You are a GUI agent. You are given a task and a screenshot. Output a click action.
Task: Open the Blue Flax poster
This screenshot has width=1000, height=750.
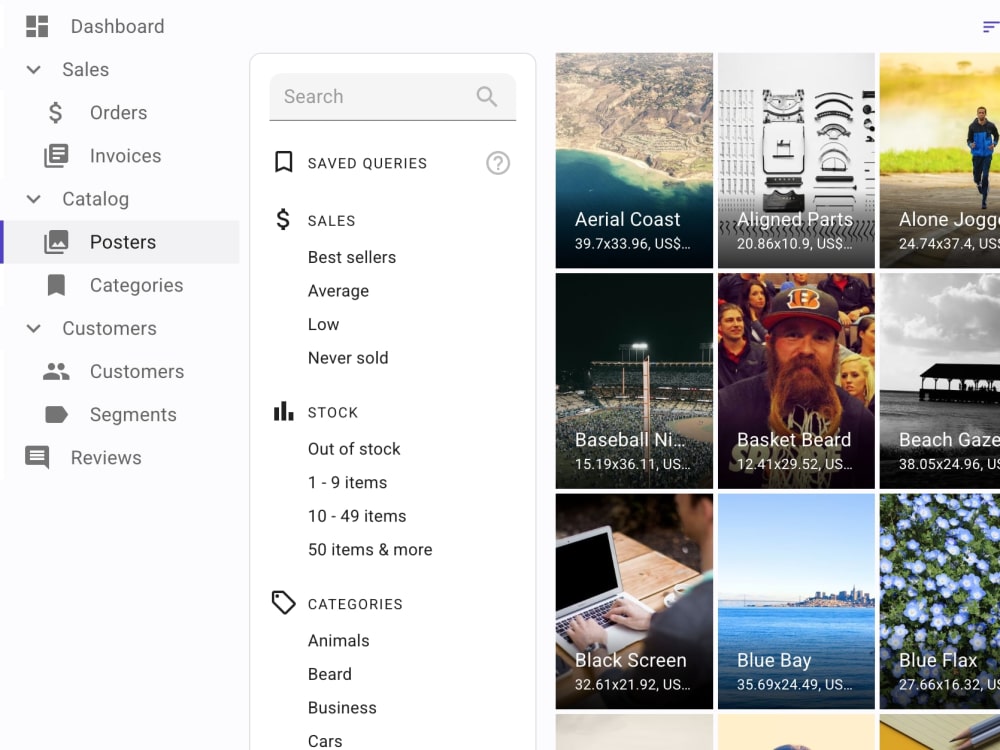(x=940, y=601)
